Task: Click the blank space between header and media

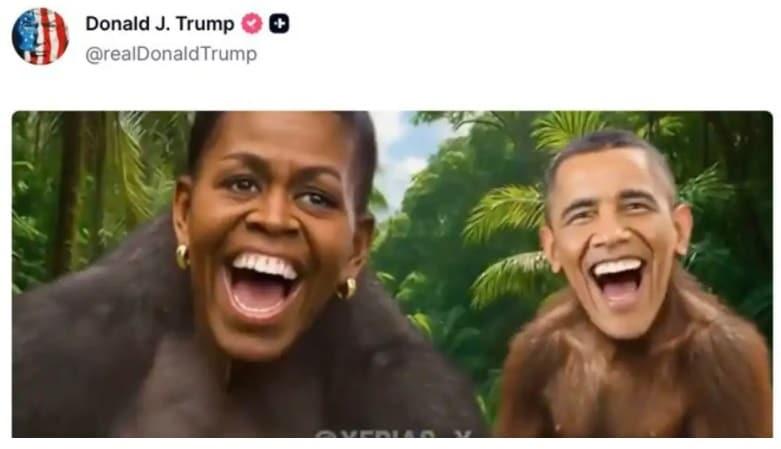Action: (x=392, y=89)
